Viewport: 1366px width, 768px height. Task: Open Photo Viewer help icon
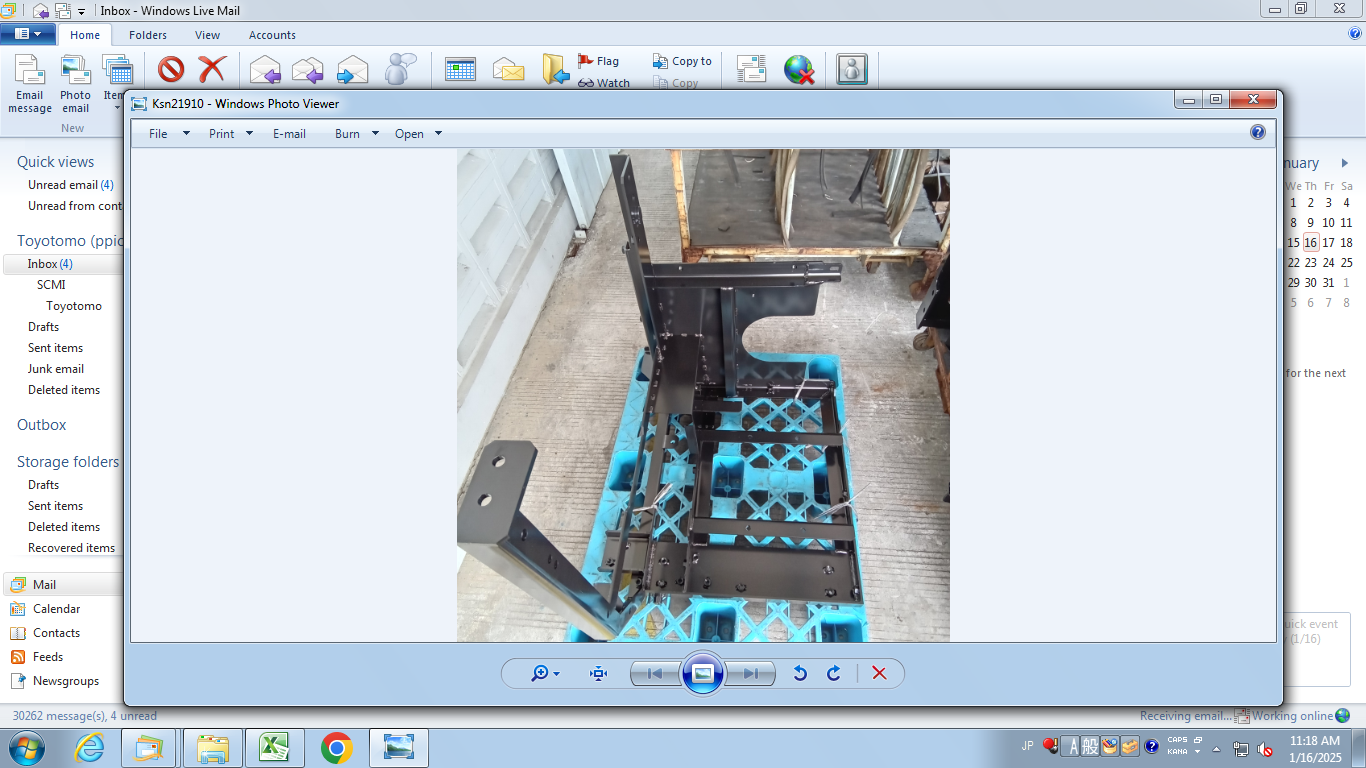coord(1258,132)
